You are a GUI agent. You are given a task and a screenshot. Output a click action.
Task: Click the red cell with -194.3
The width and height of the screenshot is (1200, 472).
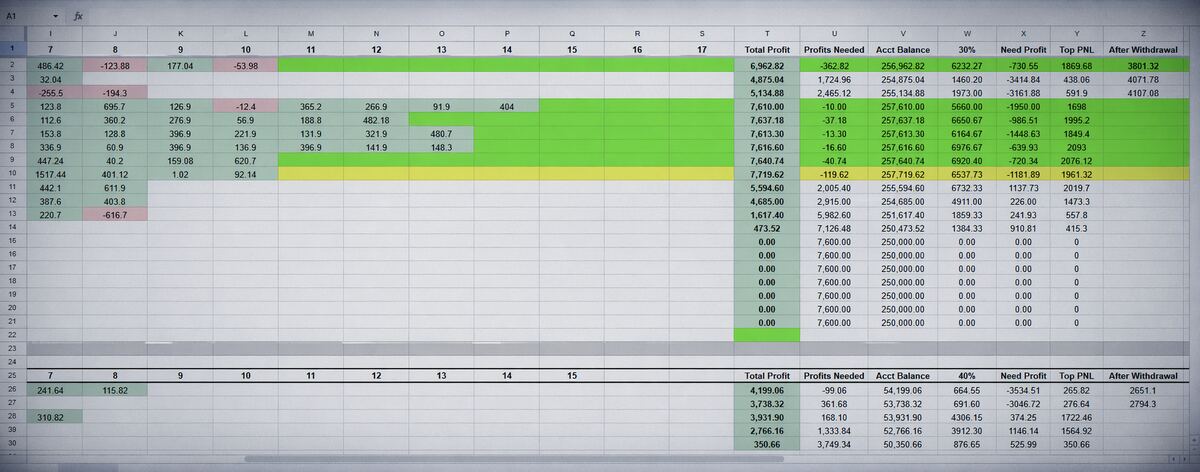coord(115,92)
